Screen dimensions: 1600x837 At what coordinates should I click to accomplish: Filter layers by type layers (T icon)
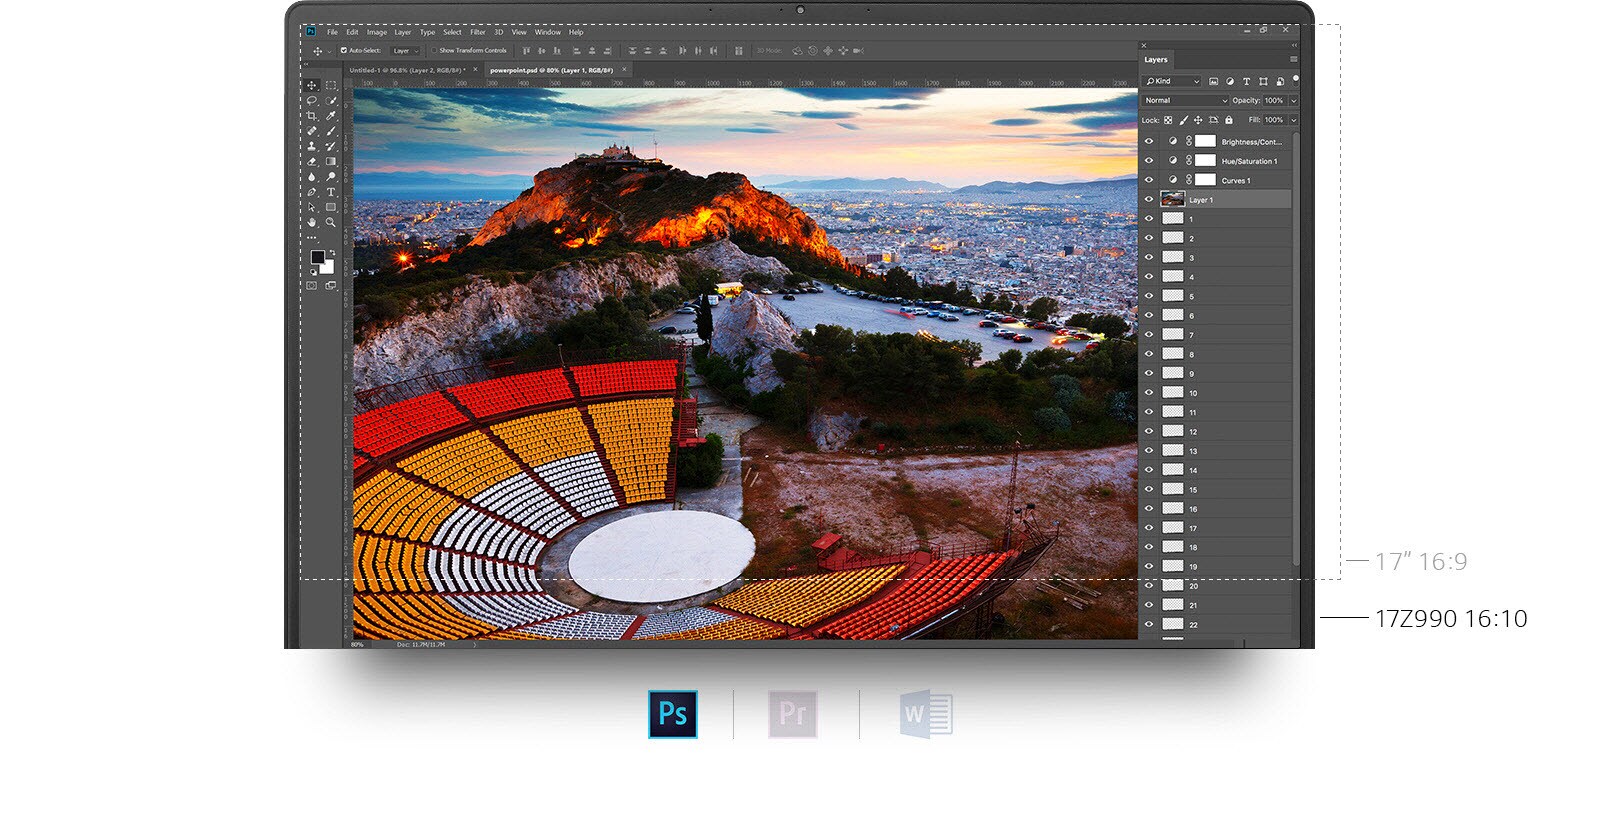[1247, 81]
